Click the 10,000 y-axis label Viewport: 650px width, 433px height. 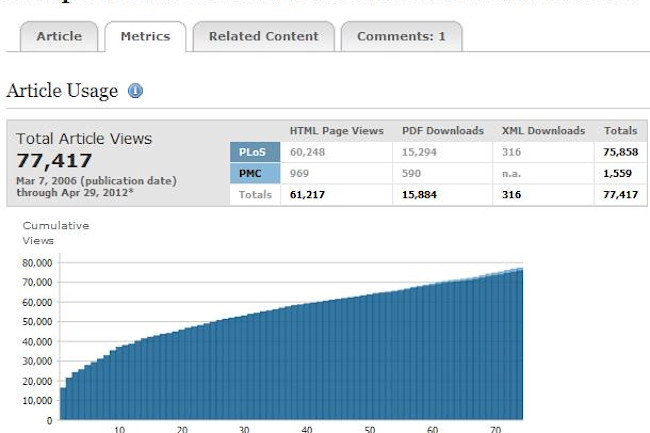pos(37,401)
